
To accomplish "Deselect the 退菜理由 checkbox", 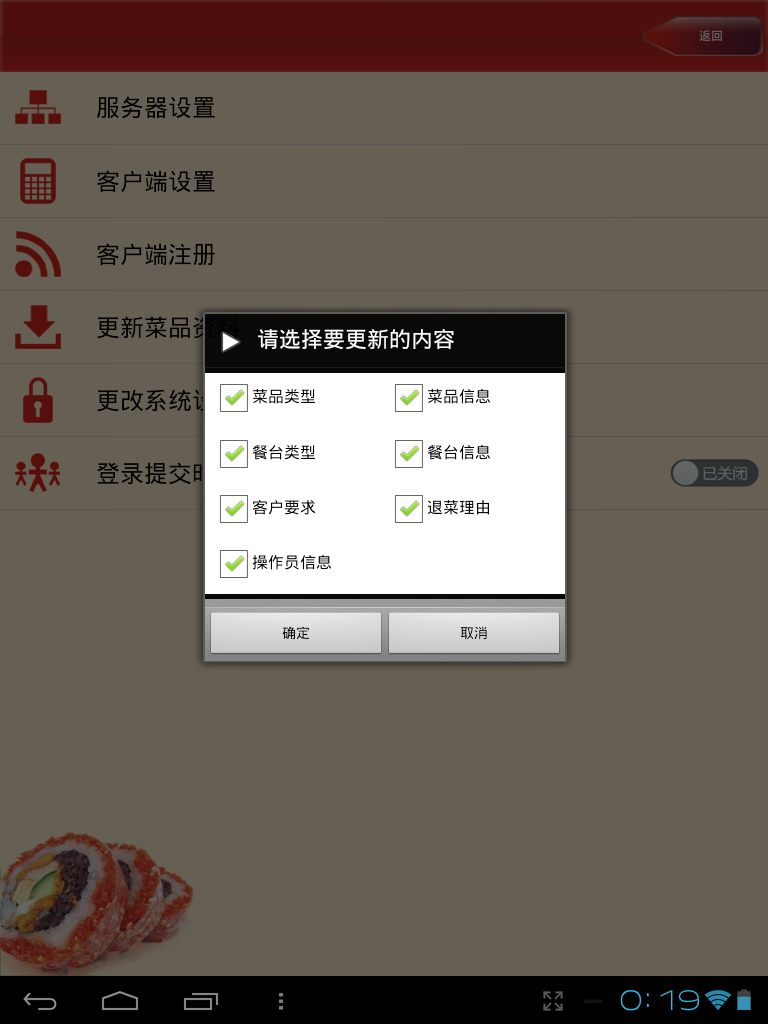I will click(x=409, y=509).
